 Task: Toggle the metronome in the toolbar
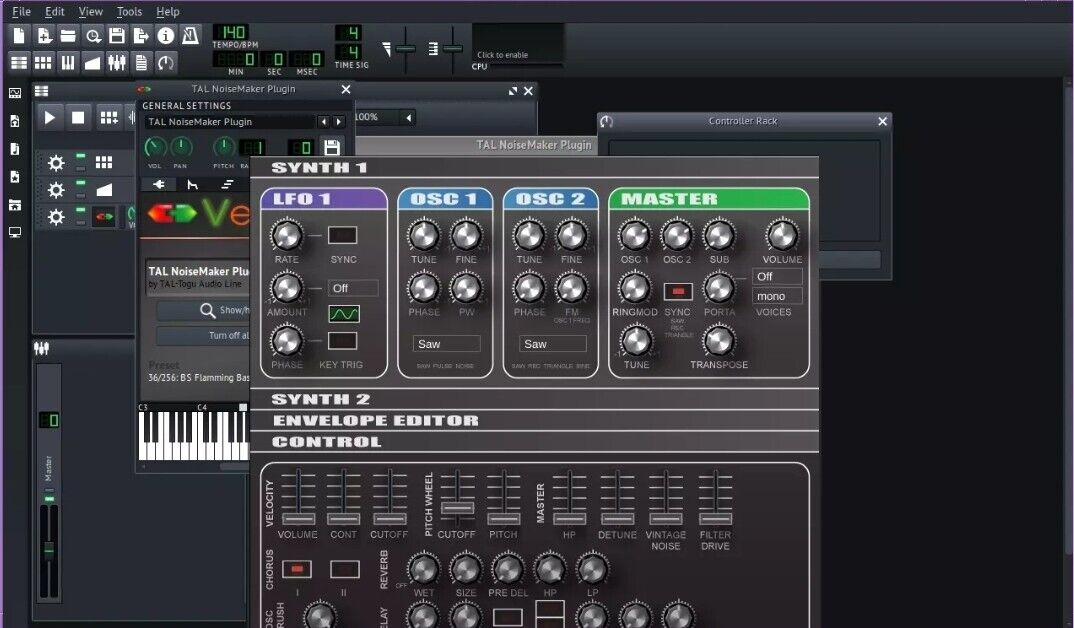pyautogui.click(x=190, y=36)
